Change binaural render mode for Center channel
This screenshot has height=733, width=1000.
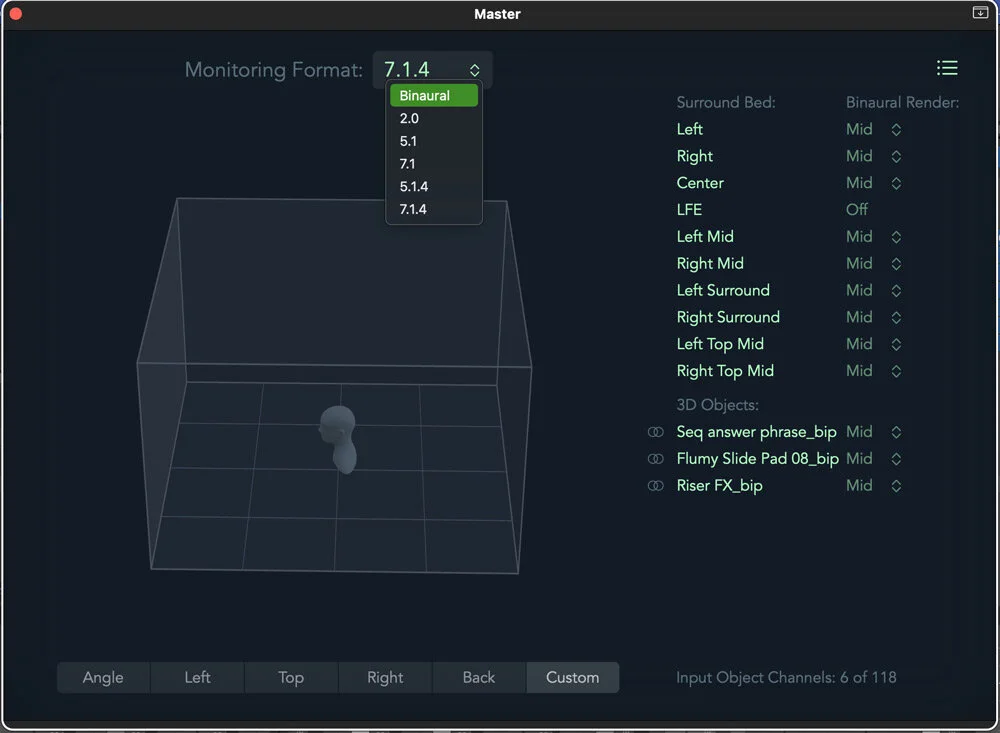(874, 183)
